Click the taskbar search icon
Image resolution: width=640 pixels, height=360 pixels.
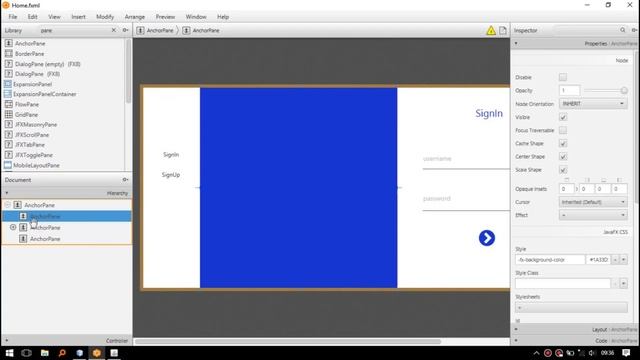click(x=62, y=353)
